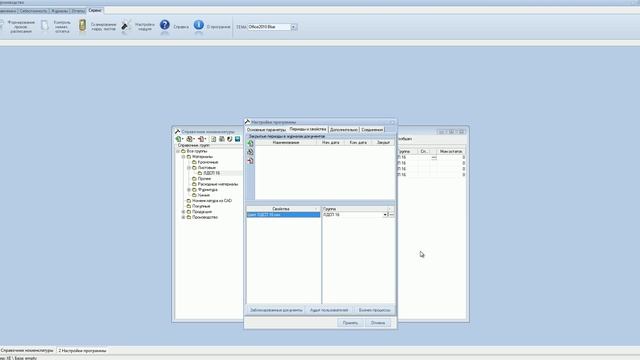
Task: Collapse the Листовые tree node
Action: pos(189,168)
